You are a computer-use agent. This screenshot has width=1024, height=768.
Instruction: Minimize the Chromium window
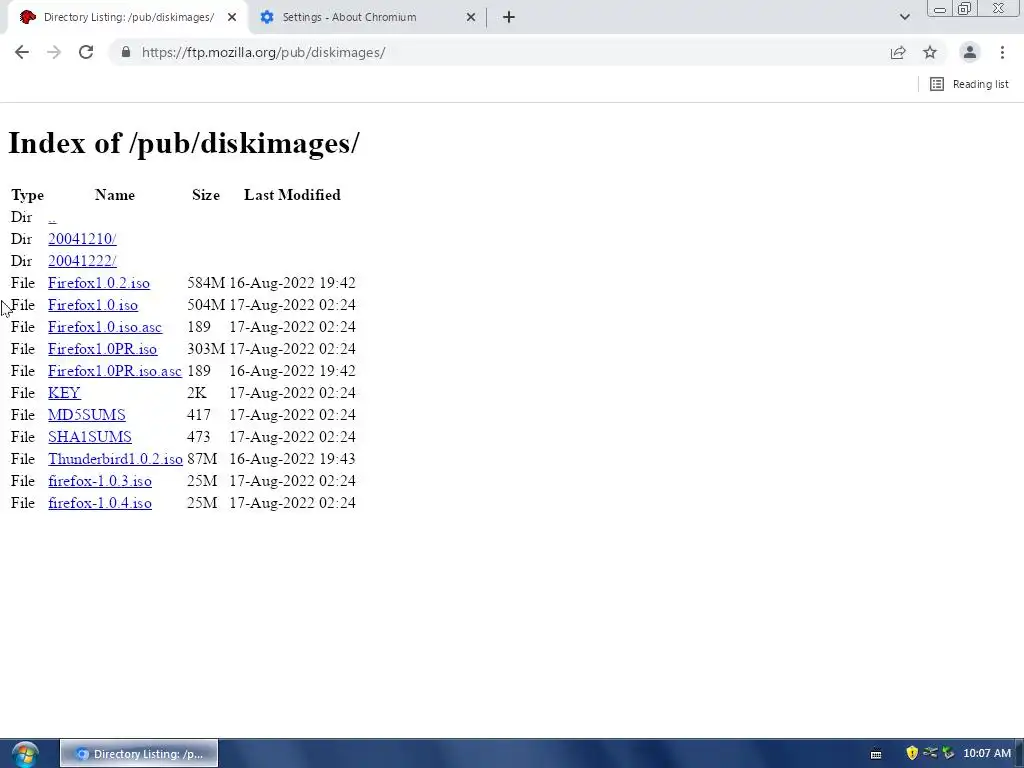(x=940, y=8)
